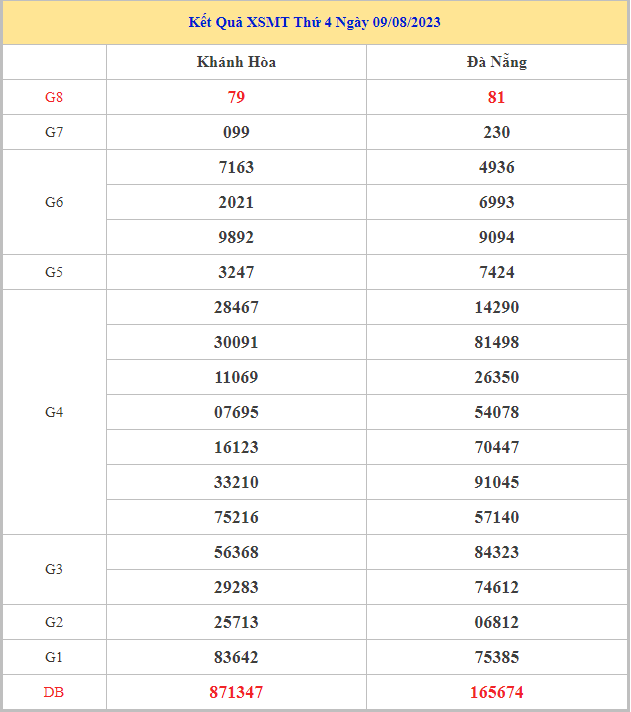This screenshot has width=631, height=712.
Task: Click the G4 number 28467
Action: (236, 307)
